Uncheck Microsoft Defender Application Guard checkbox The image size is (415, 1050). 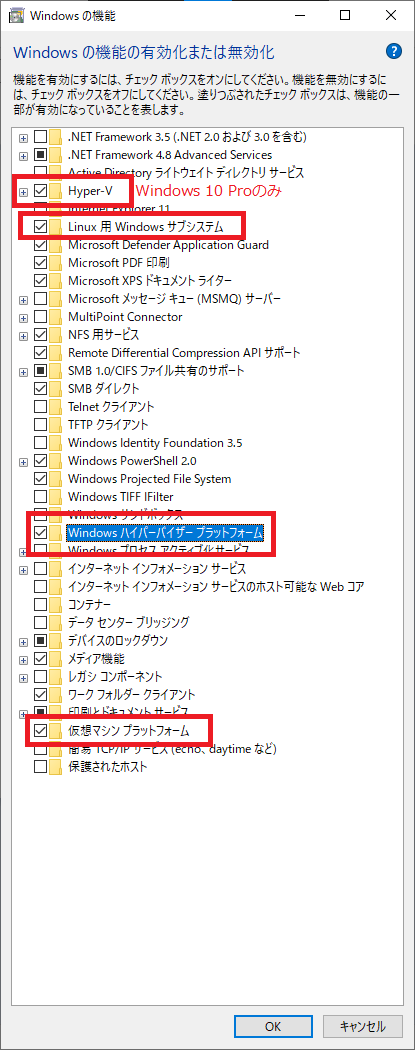click(x=40, y=245)
